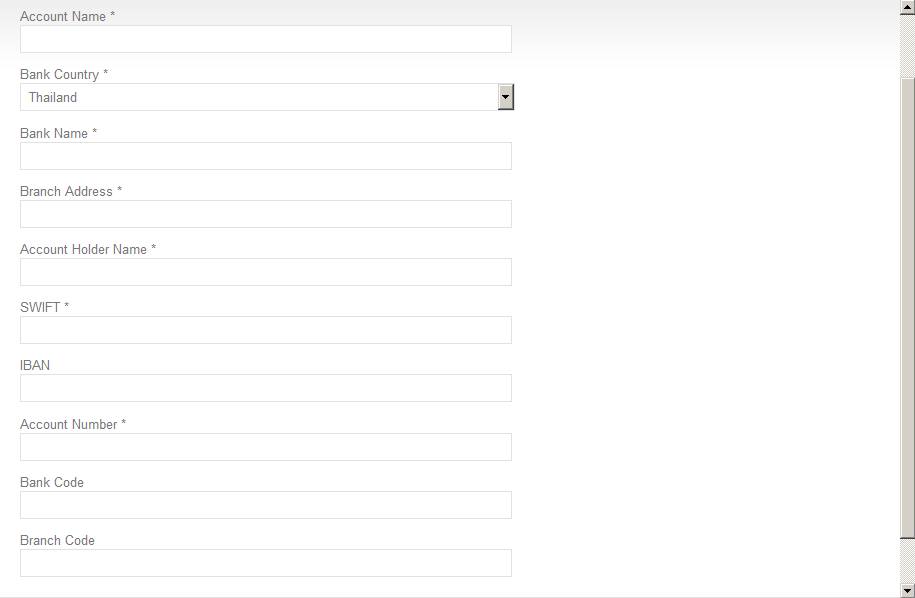The width and height of the screenshot is (915, 598).
Task: Click the SWIFT code input box
Action: pyautogui.click(x=265, y=330)
